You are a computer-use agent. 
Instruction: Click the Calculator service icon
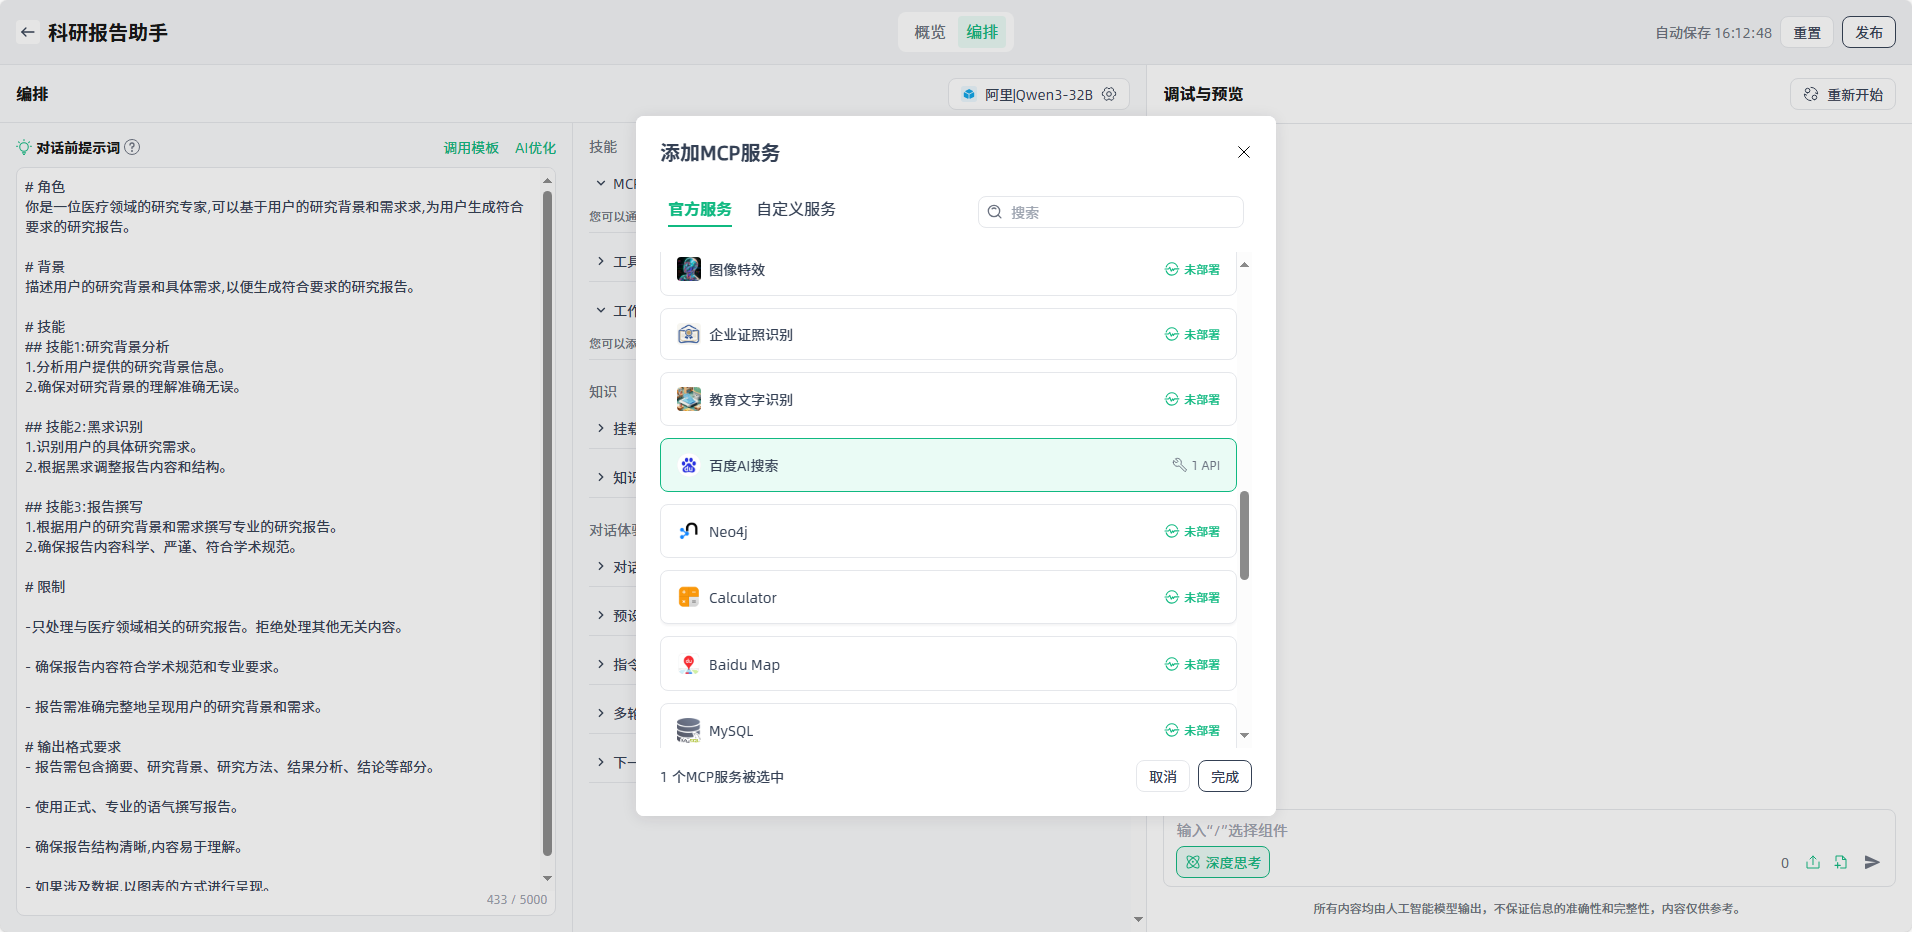coord(688,598)
